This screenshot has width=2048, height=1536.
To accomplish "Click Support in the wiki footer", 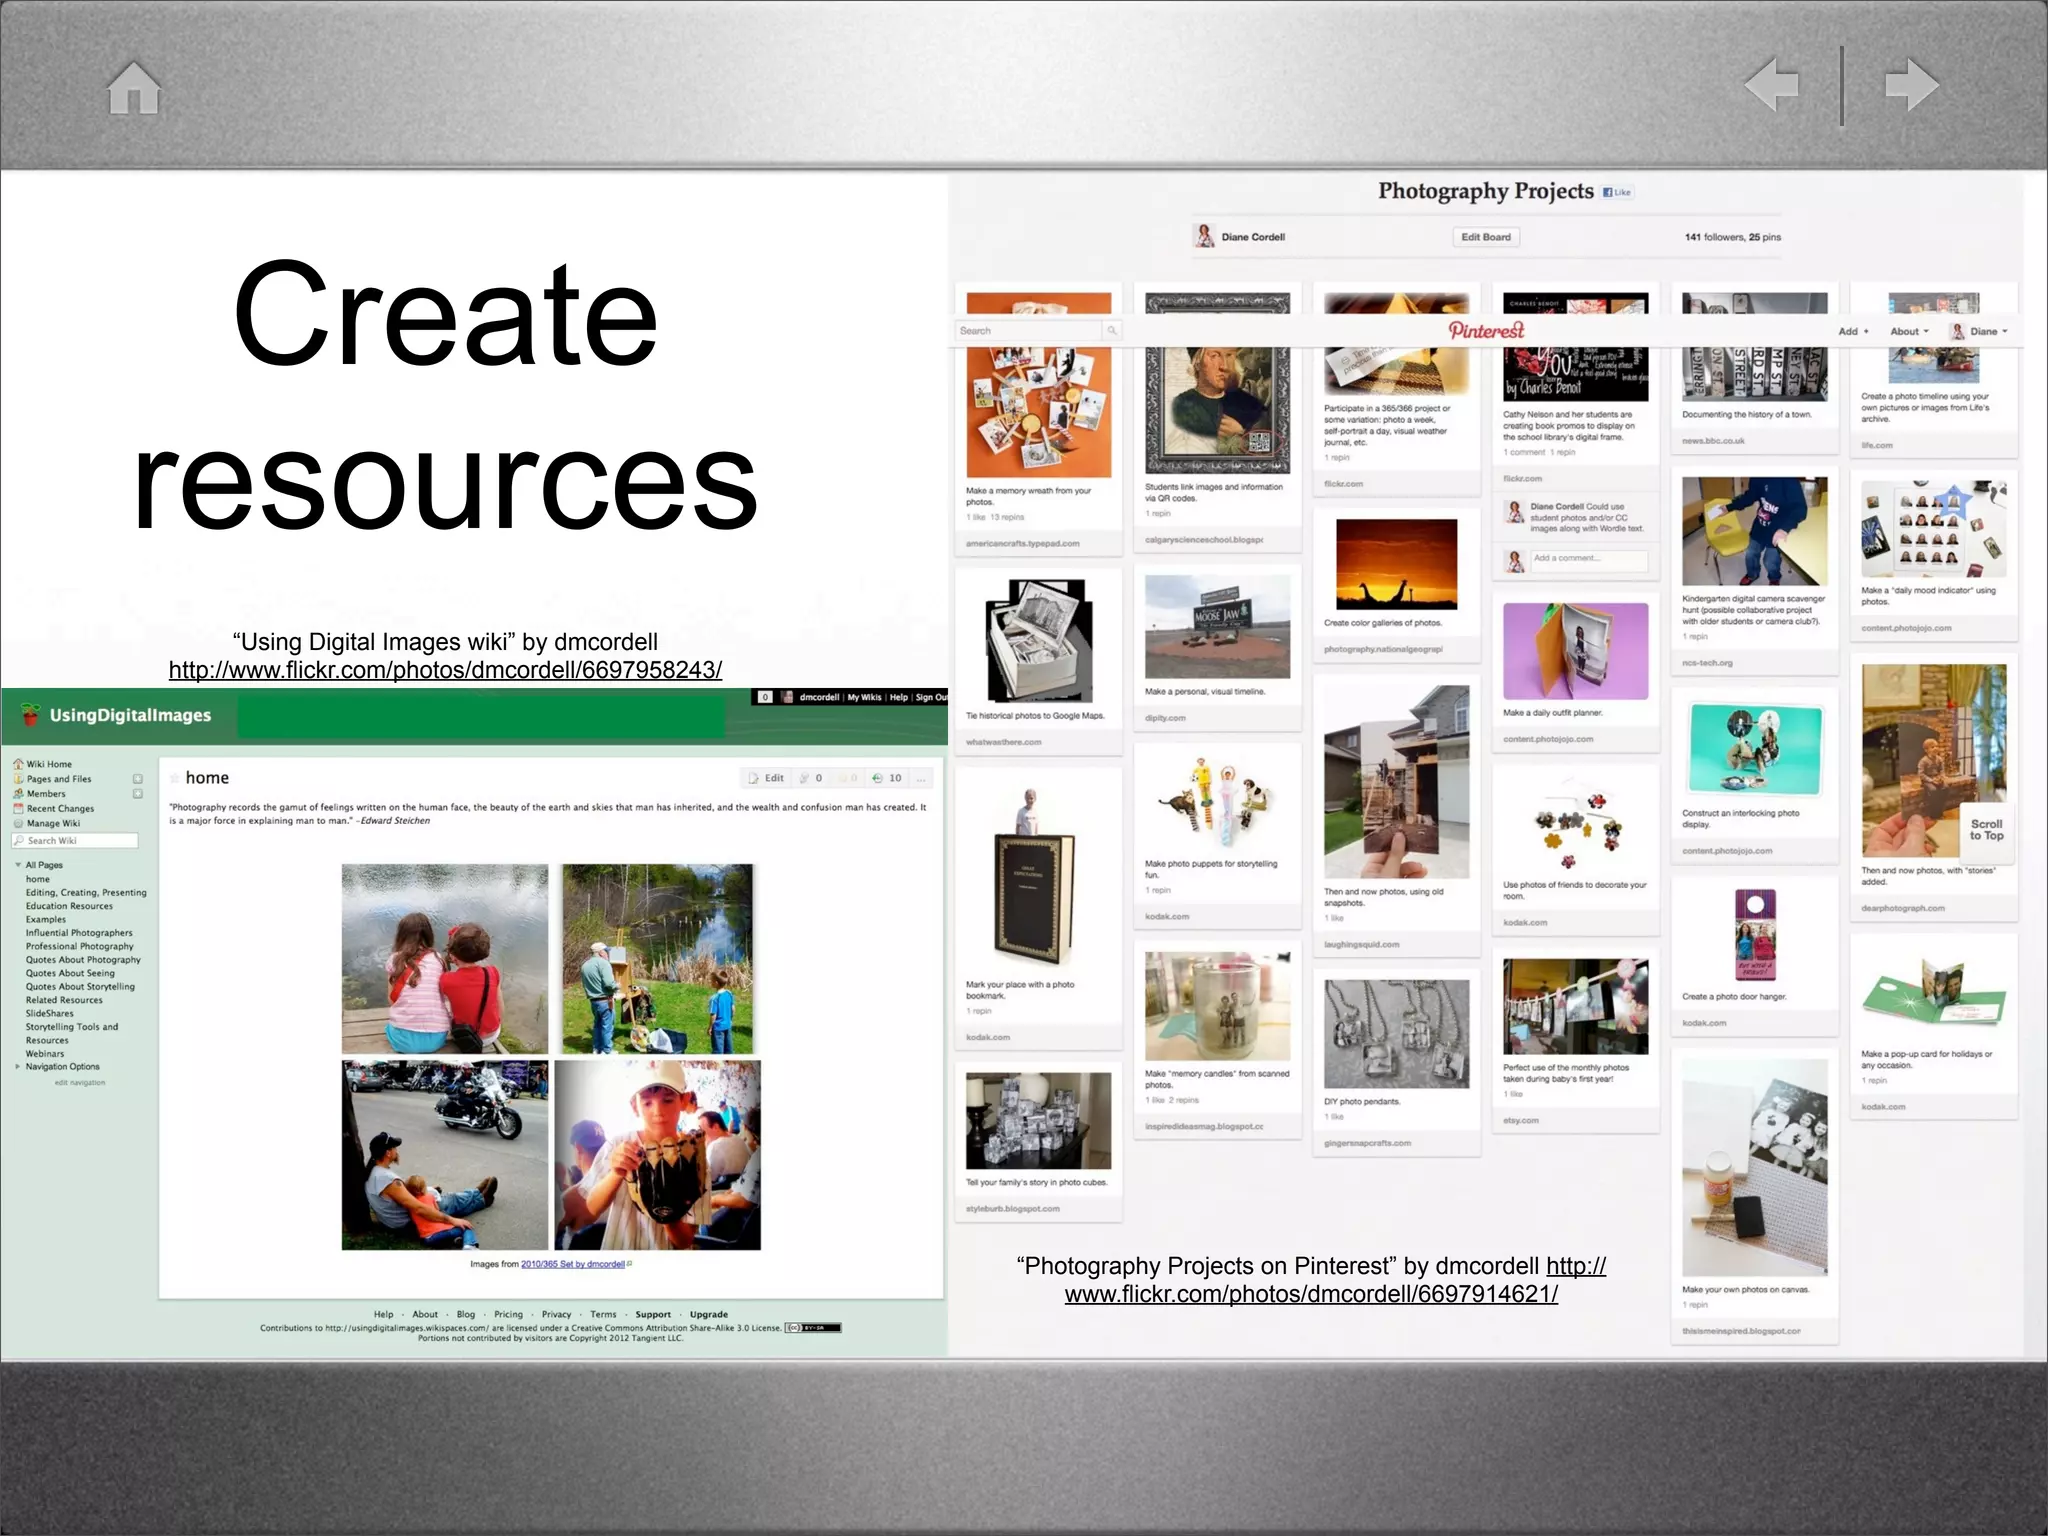I will (x=653, y=1315).
